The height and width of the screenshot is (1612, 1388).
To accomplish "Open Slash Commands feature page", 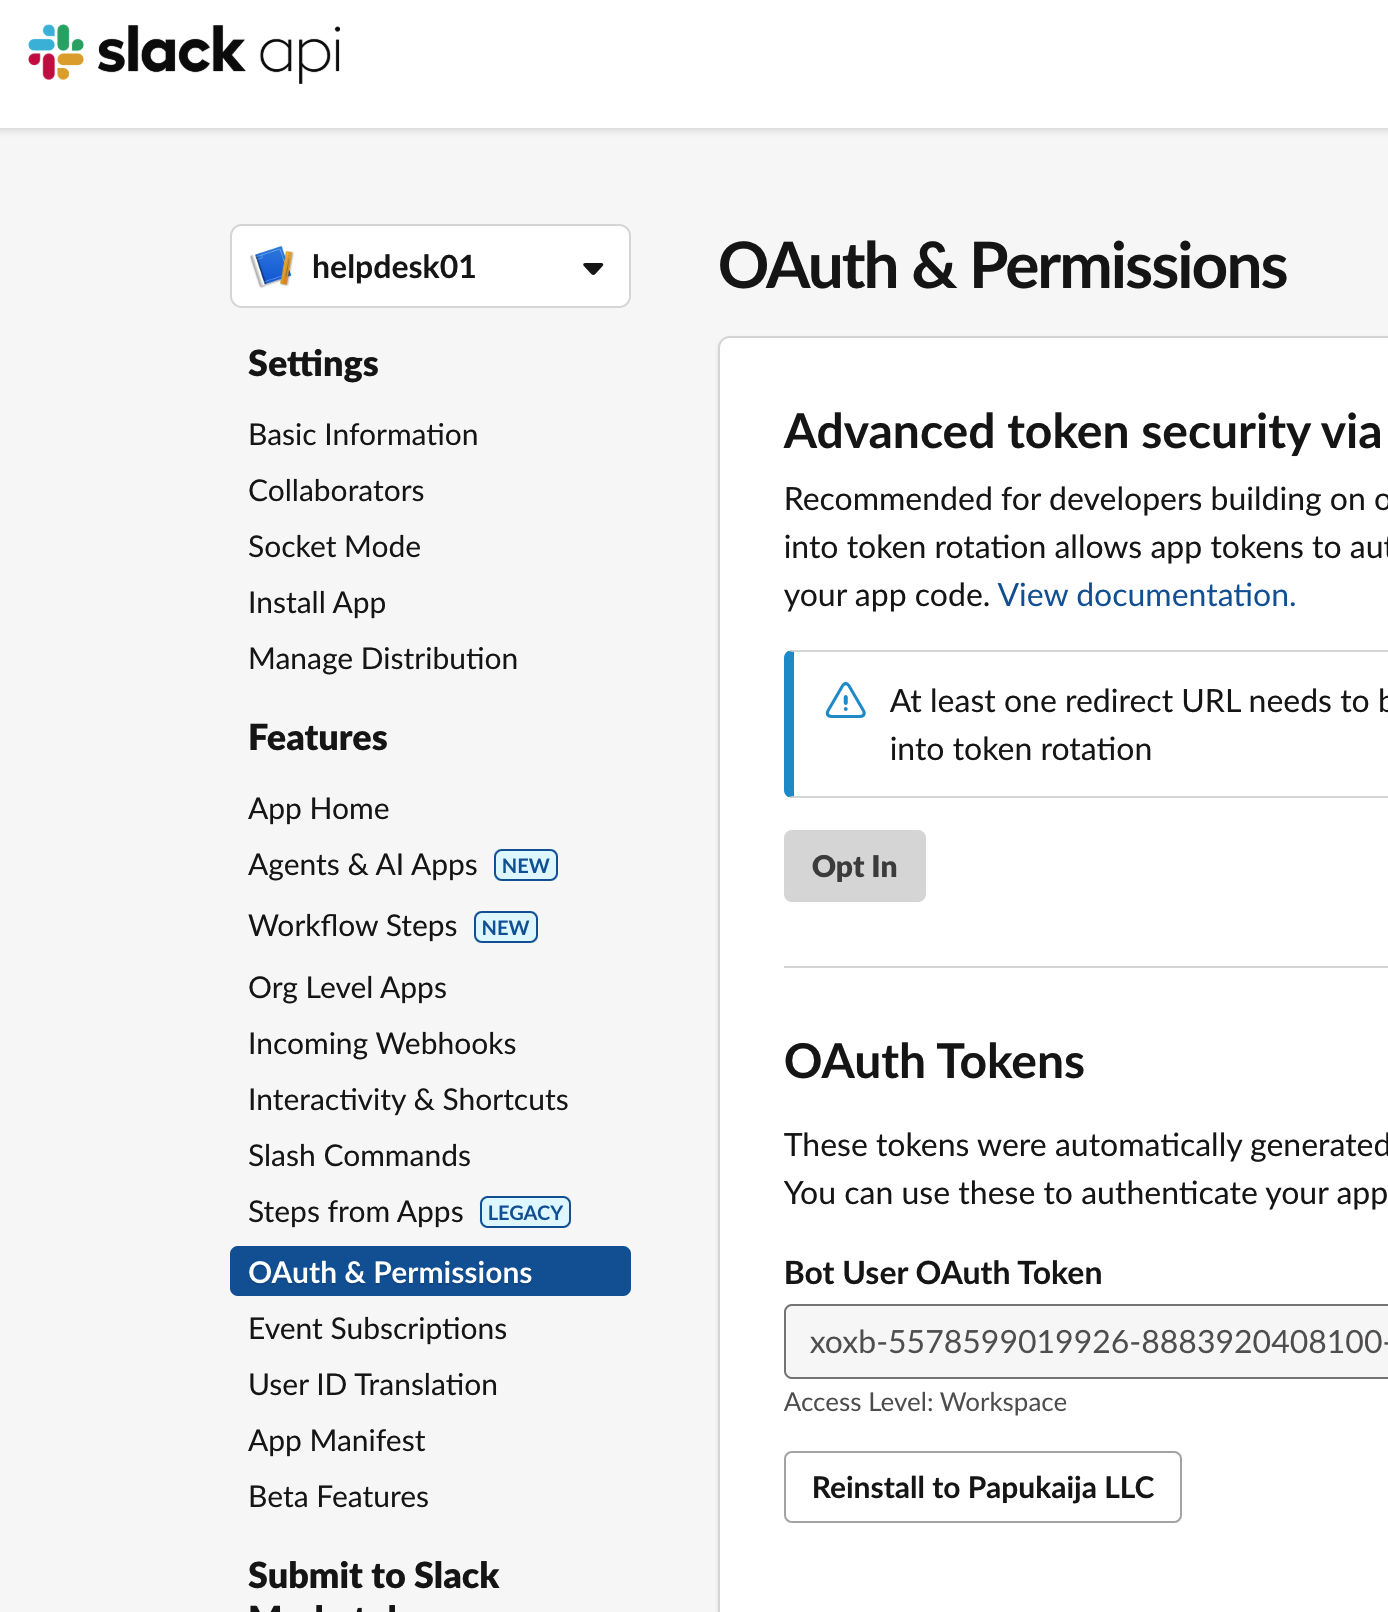I will pyautogui.click(x=359, y=1156).
